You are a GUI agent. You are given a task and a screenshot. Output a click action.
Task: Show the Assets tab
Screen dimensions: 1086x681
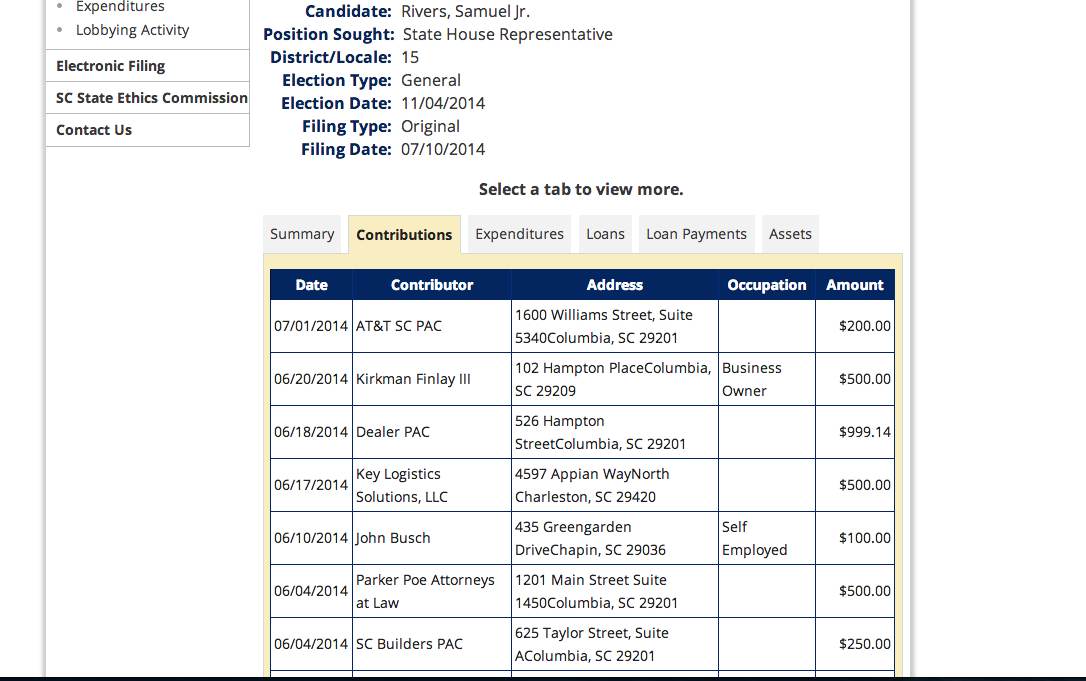[x=790, y=234]
